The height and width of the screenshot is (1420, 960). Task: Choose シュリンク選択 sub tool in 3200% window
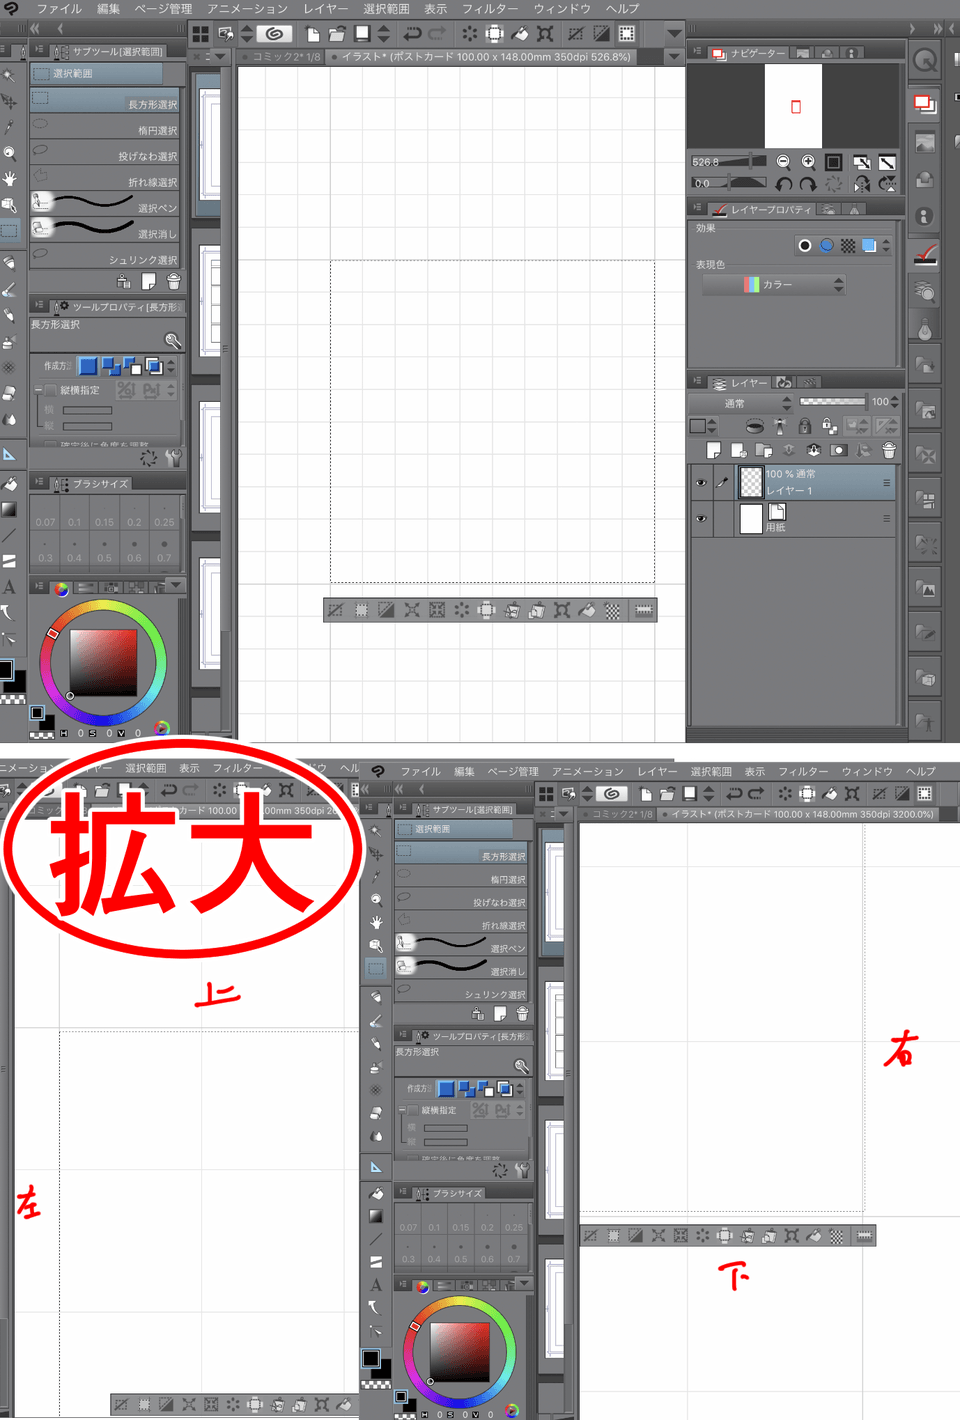pyautogui.click(x=463, y=993)
